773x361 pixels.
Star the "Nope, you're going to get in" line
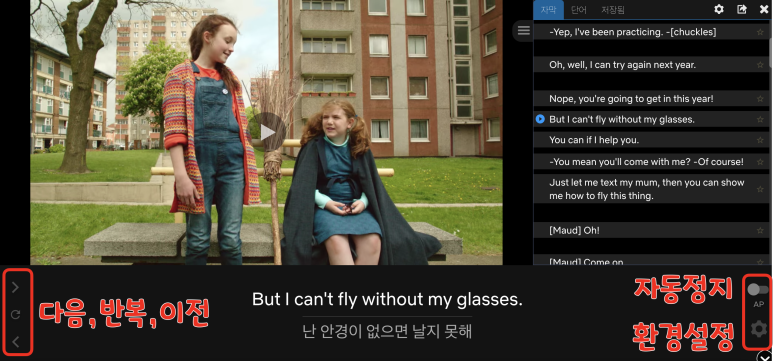[x=760, y=99]
